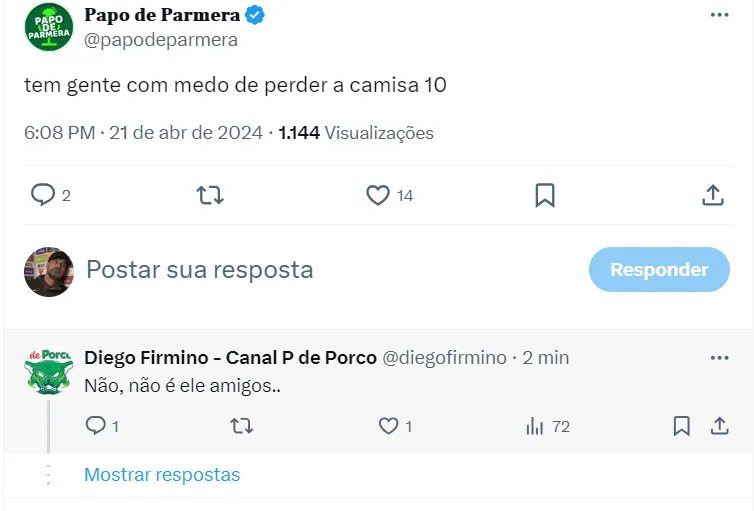754x511 pixels.
Task: Bookmark the main tweet
Action: tap(545, 195)
